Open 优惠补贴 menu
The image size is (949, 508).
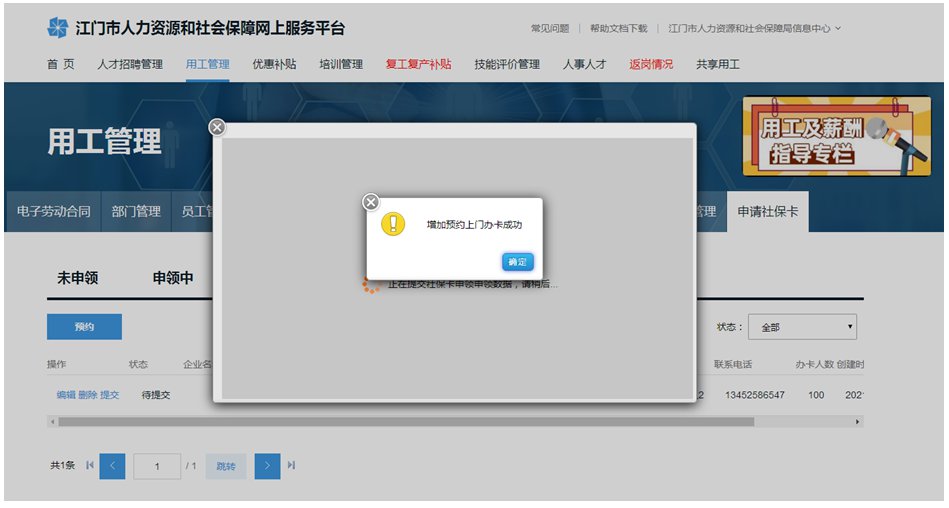[274, 64]
